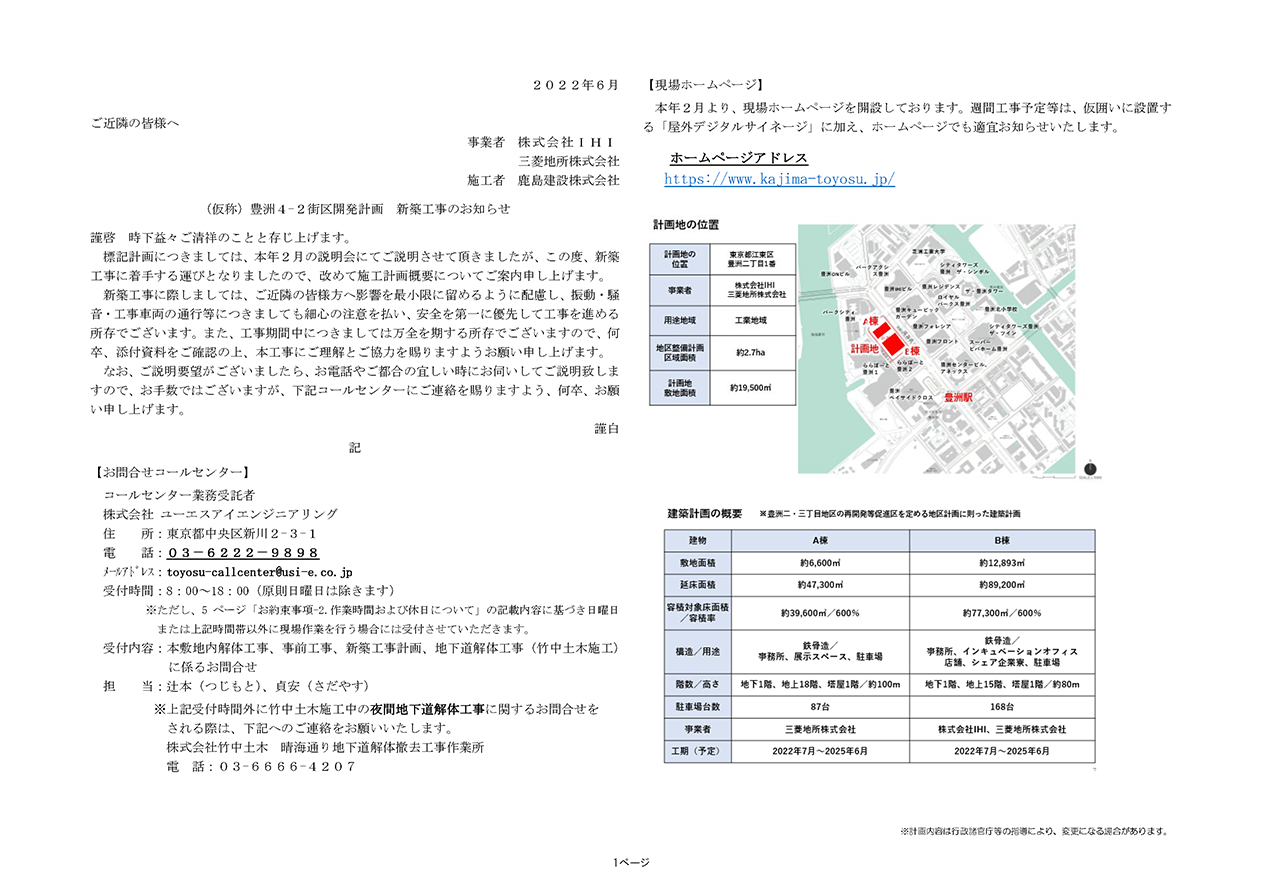Click the 計画地の位置 map heading
This screenshot has height=879, width=1262.
tap(686, 225)
